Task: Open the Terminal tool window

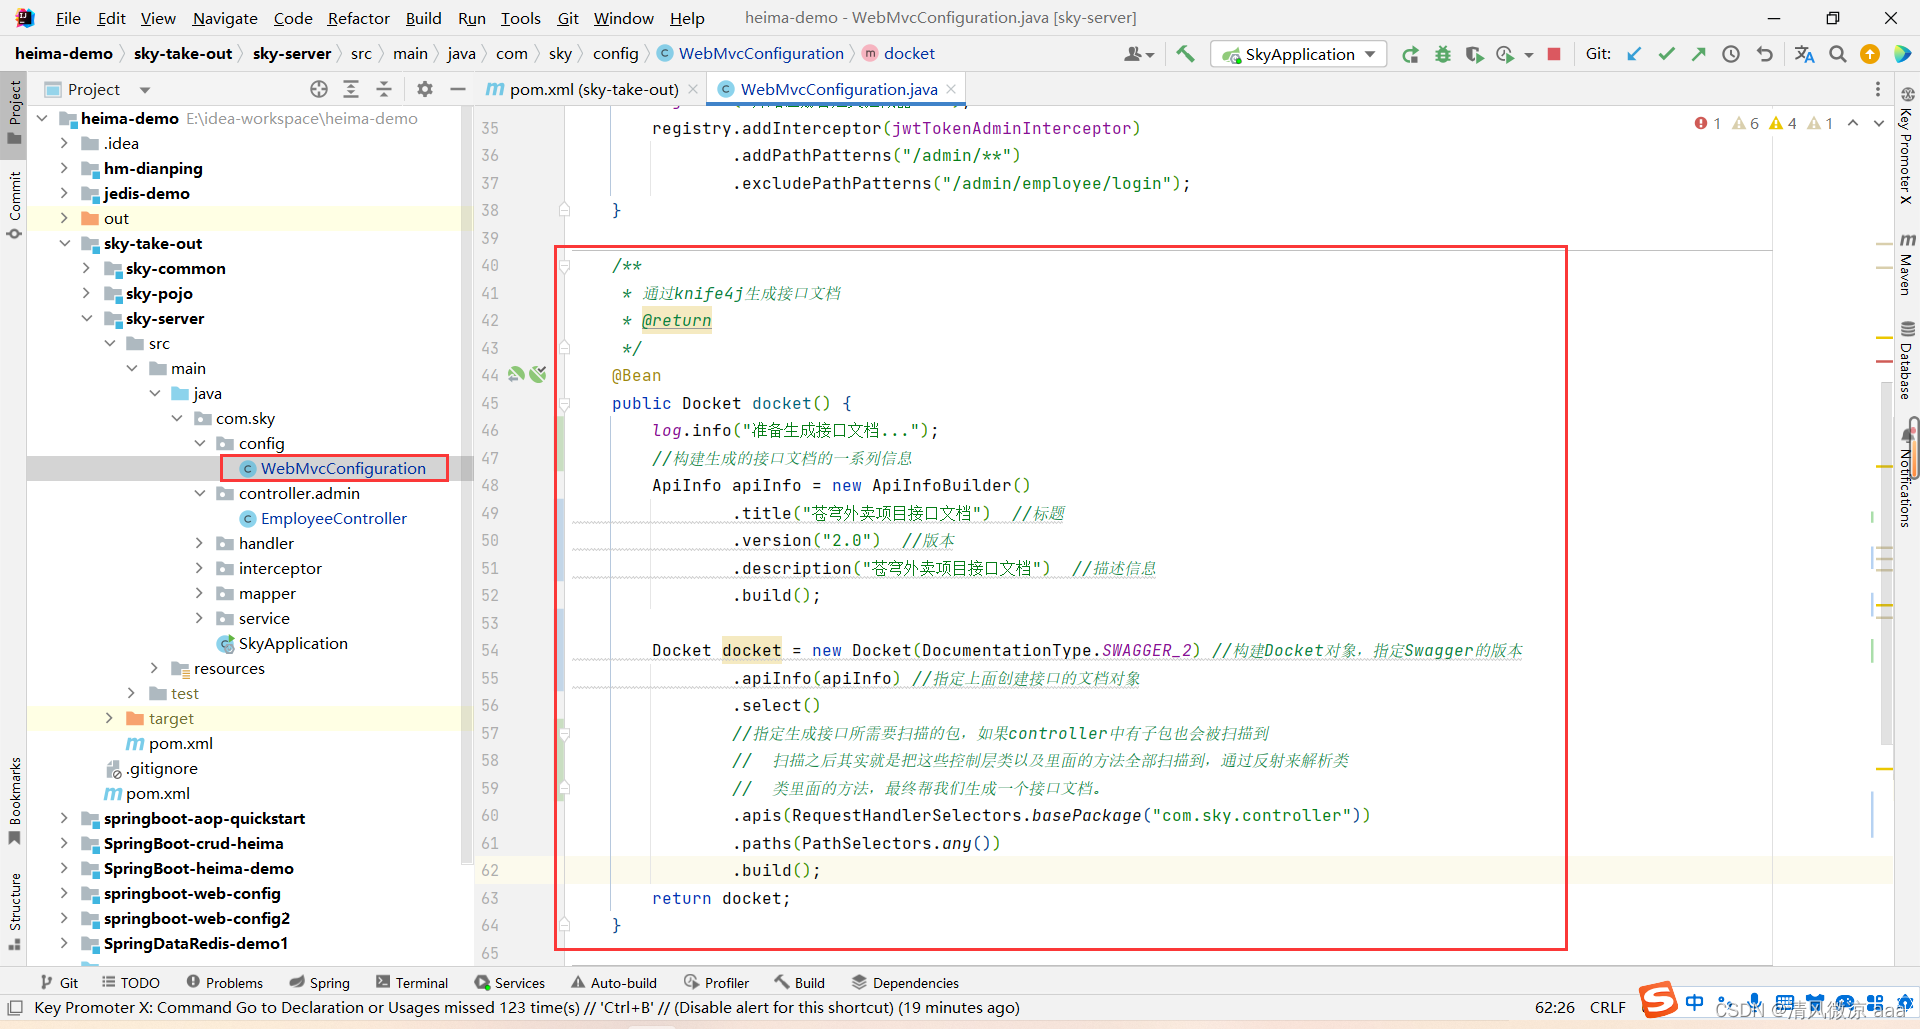Action: [x=412, y=983]
